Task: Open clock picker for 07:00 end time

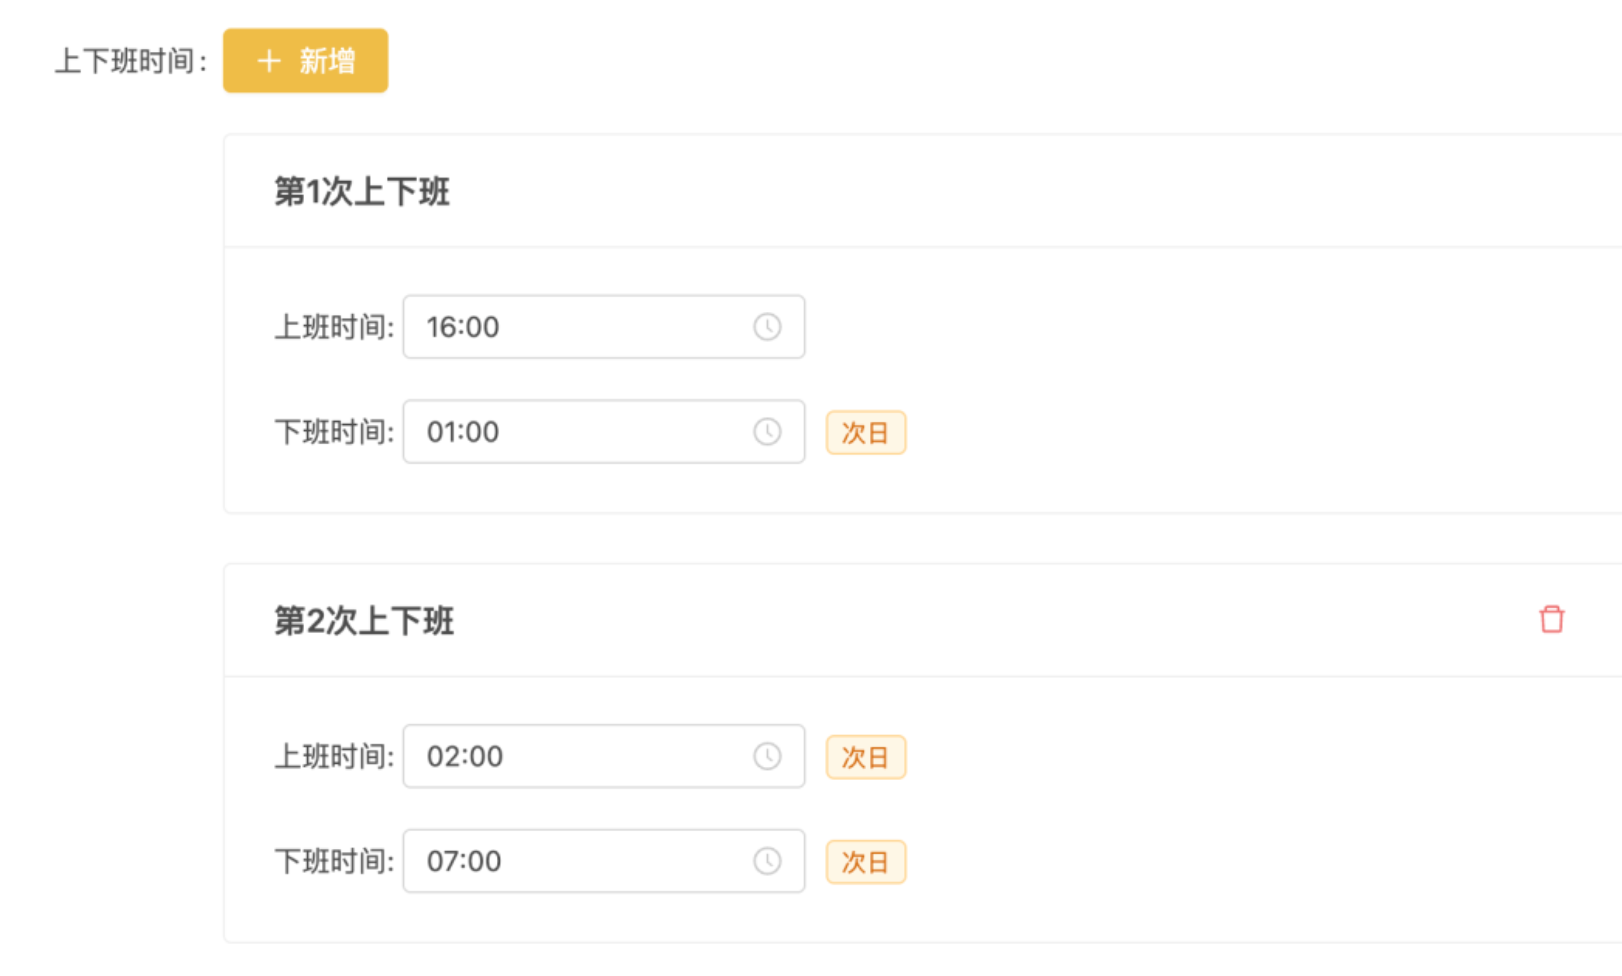Action: [767, 861]
